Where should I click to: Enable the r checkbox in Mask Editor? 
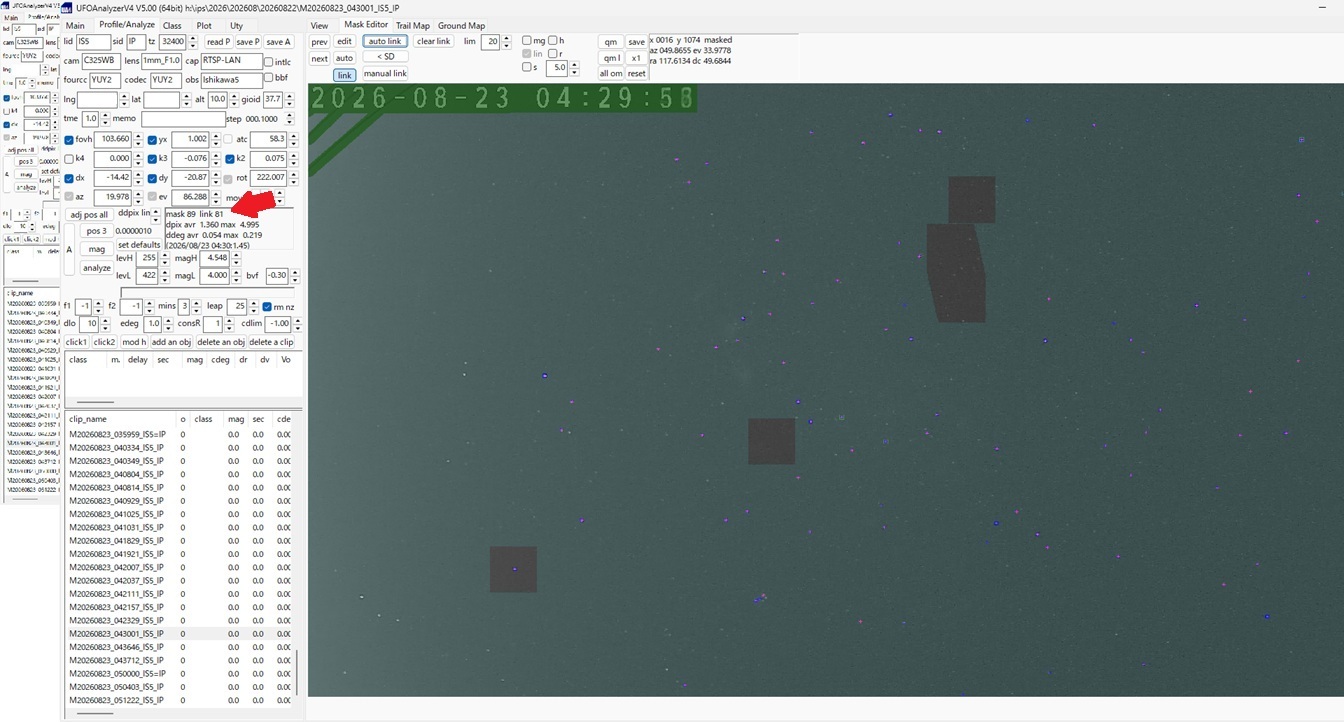coord(552,54)
